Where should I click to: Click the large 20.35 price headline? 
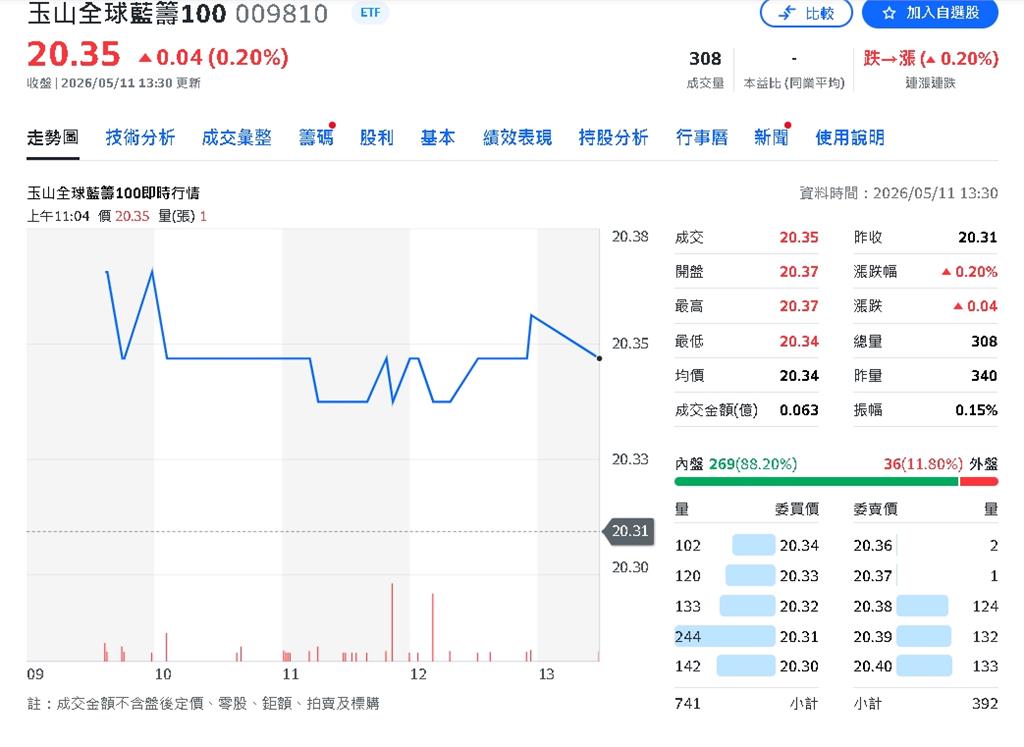pos(74,54)
